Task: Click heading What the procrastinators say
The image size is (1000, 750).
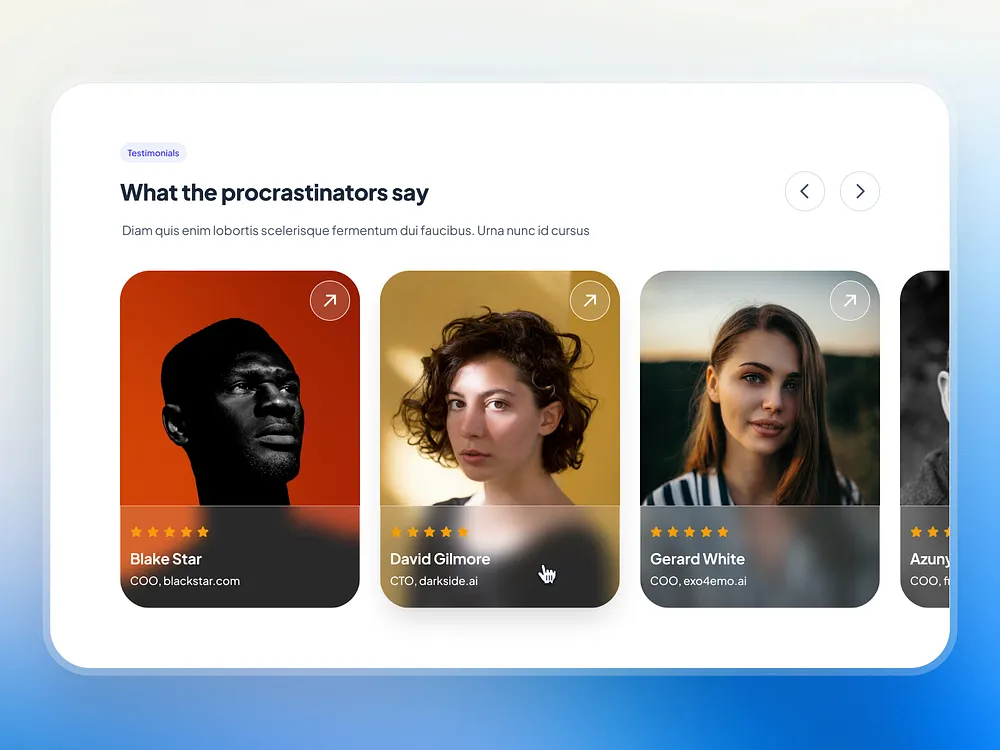Action: [x=274, y=193]
